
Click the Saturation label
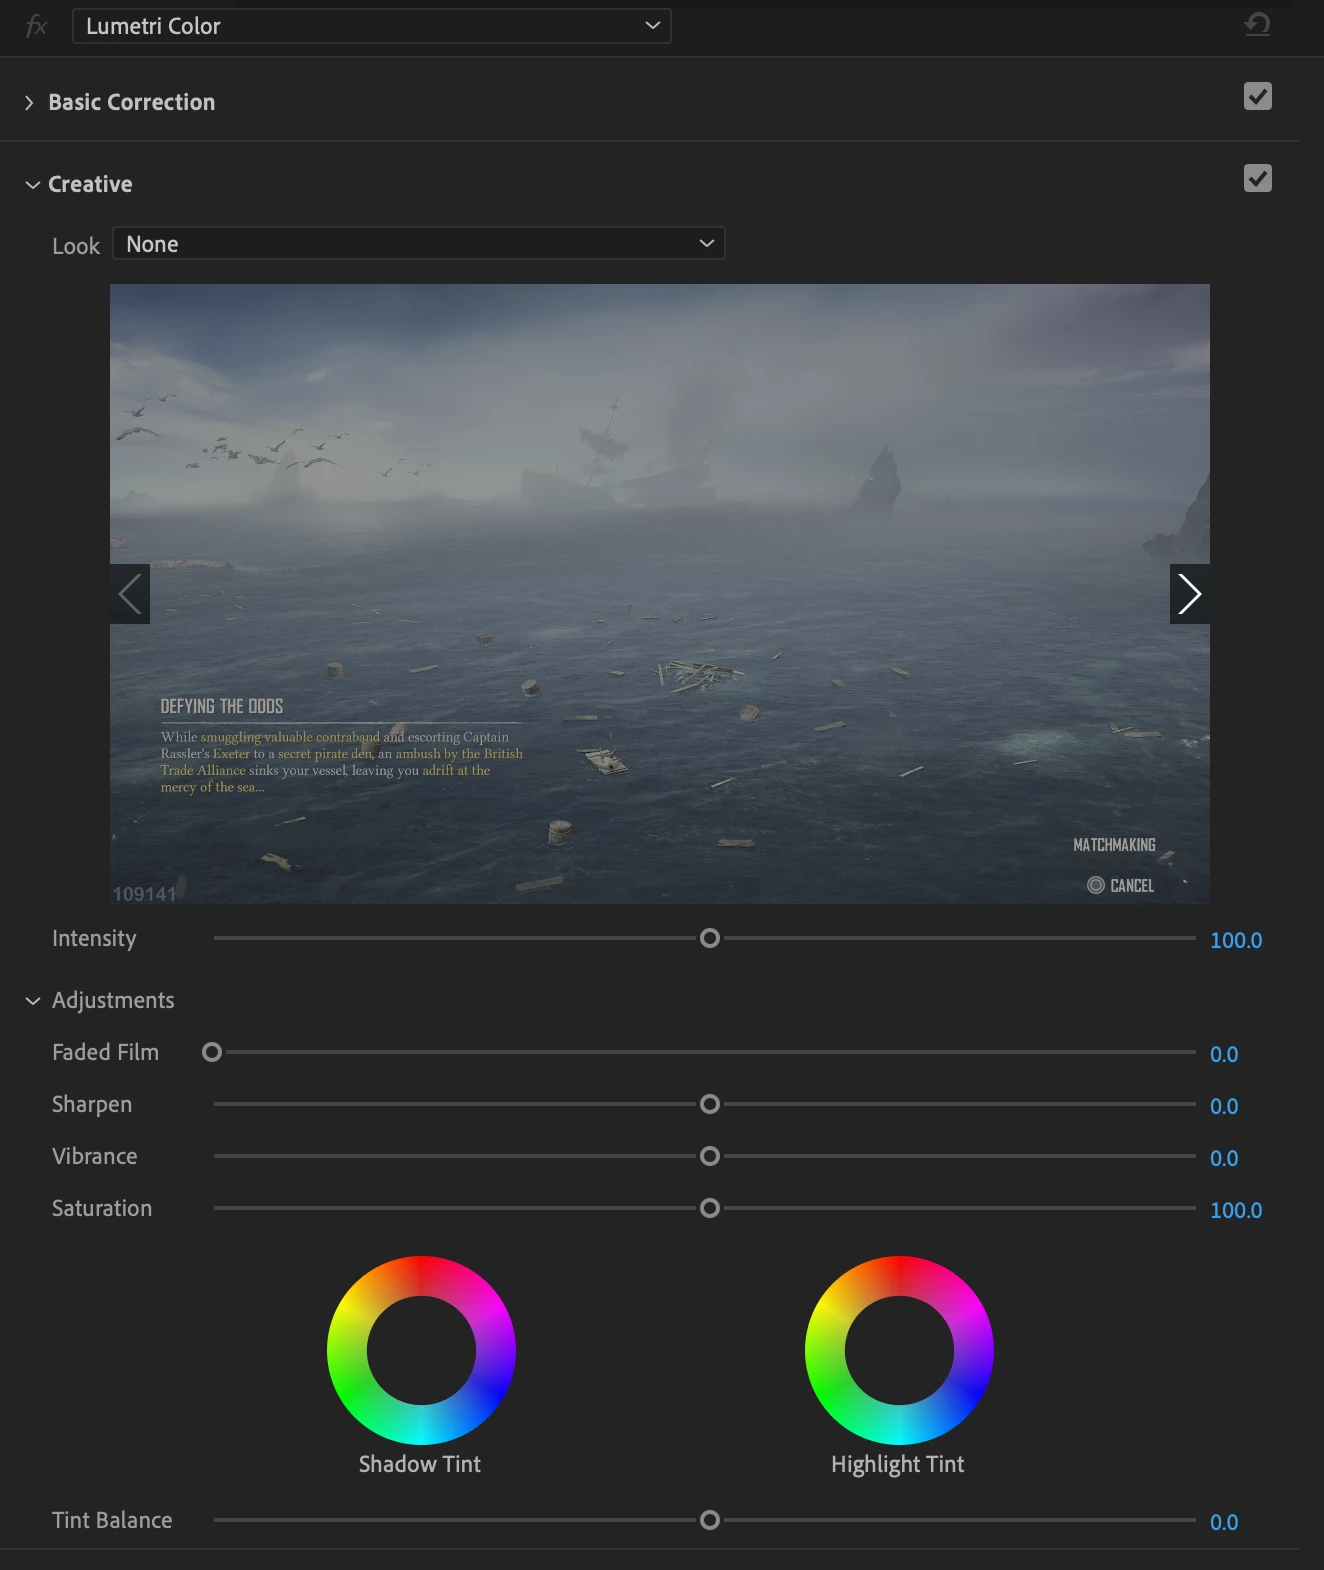point(102,1208)
